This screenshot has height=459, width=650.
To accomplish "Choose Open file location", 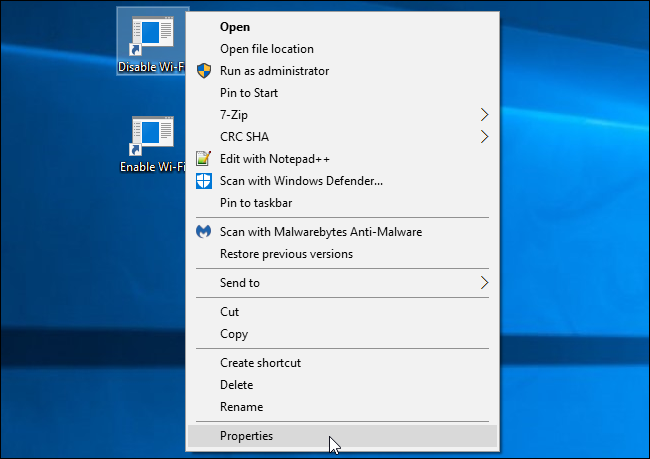I will coord(342,49).
